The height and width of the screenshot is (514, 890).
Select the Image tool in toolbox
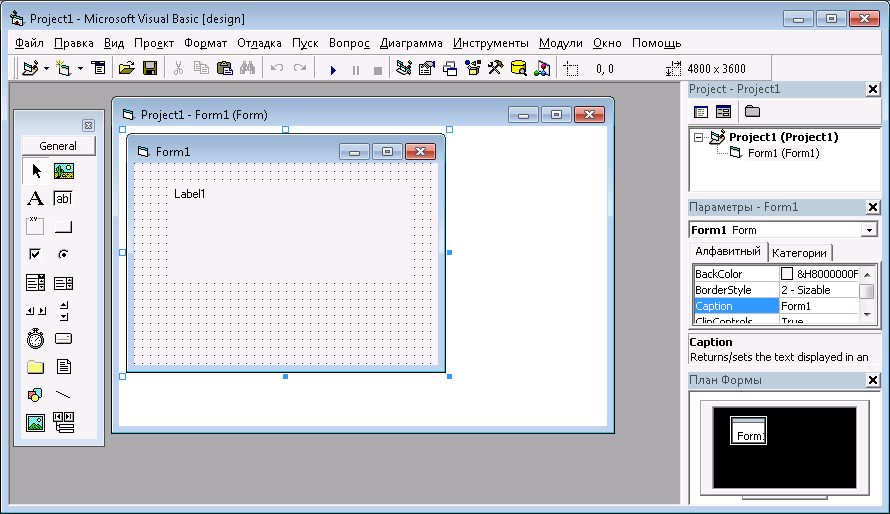[35, 422]
